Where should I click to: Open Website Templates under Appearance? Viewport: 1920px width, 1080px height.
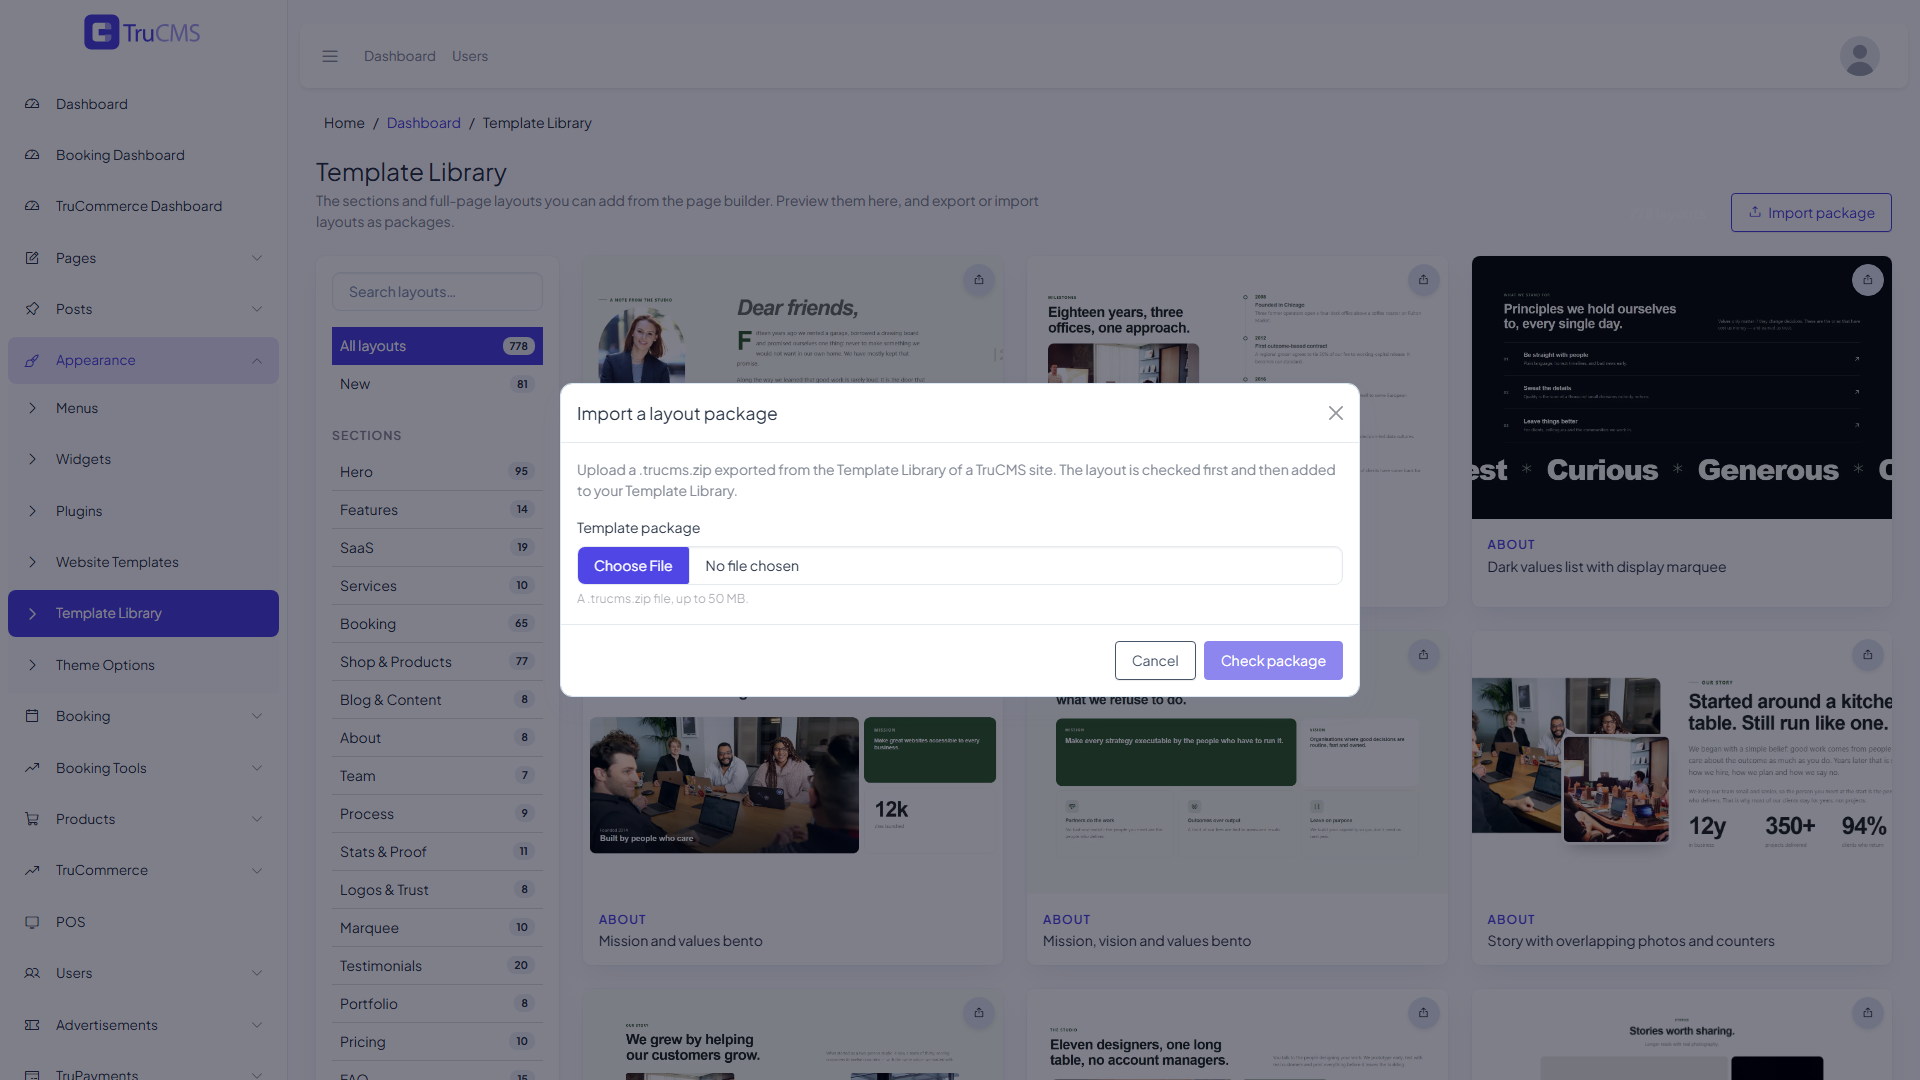click(143, 562)
